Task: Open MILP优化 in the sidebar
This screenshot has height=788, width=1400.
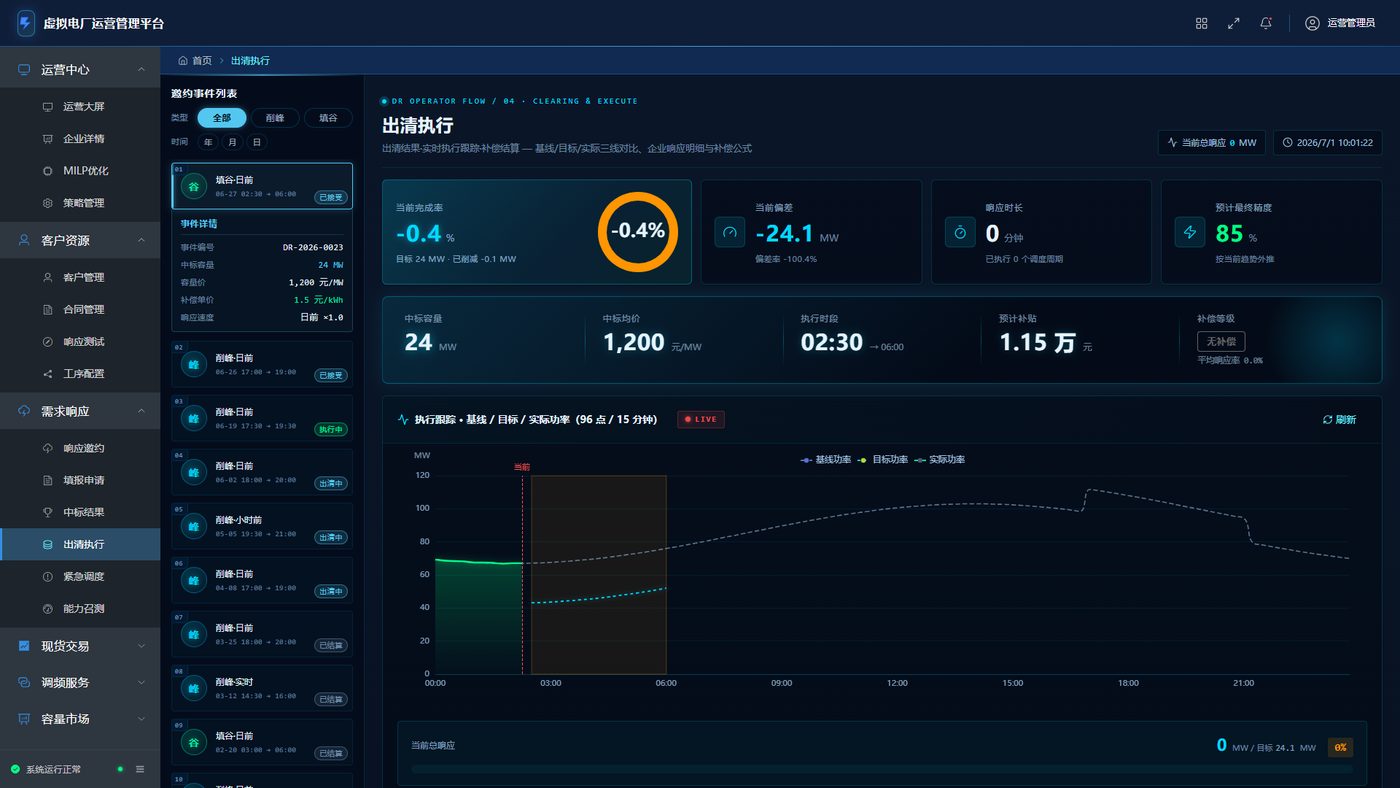Action: point(80,170)
